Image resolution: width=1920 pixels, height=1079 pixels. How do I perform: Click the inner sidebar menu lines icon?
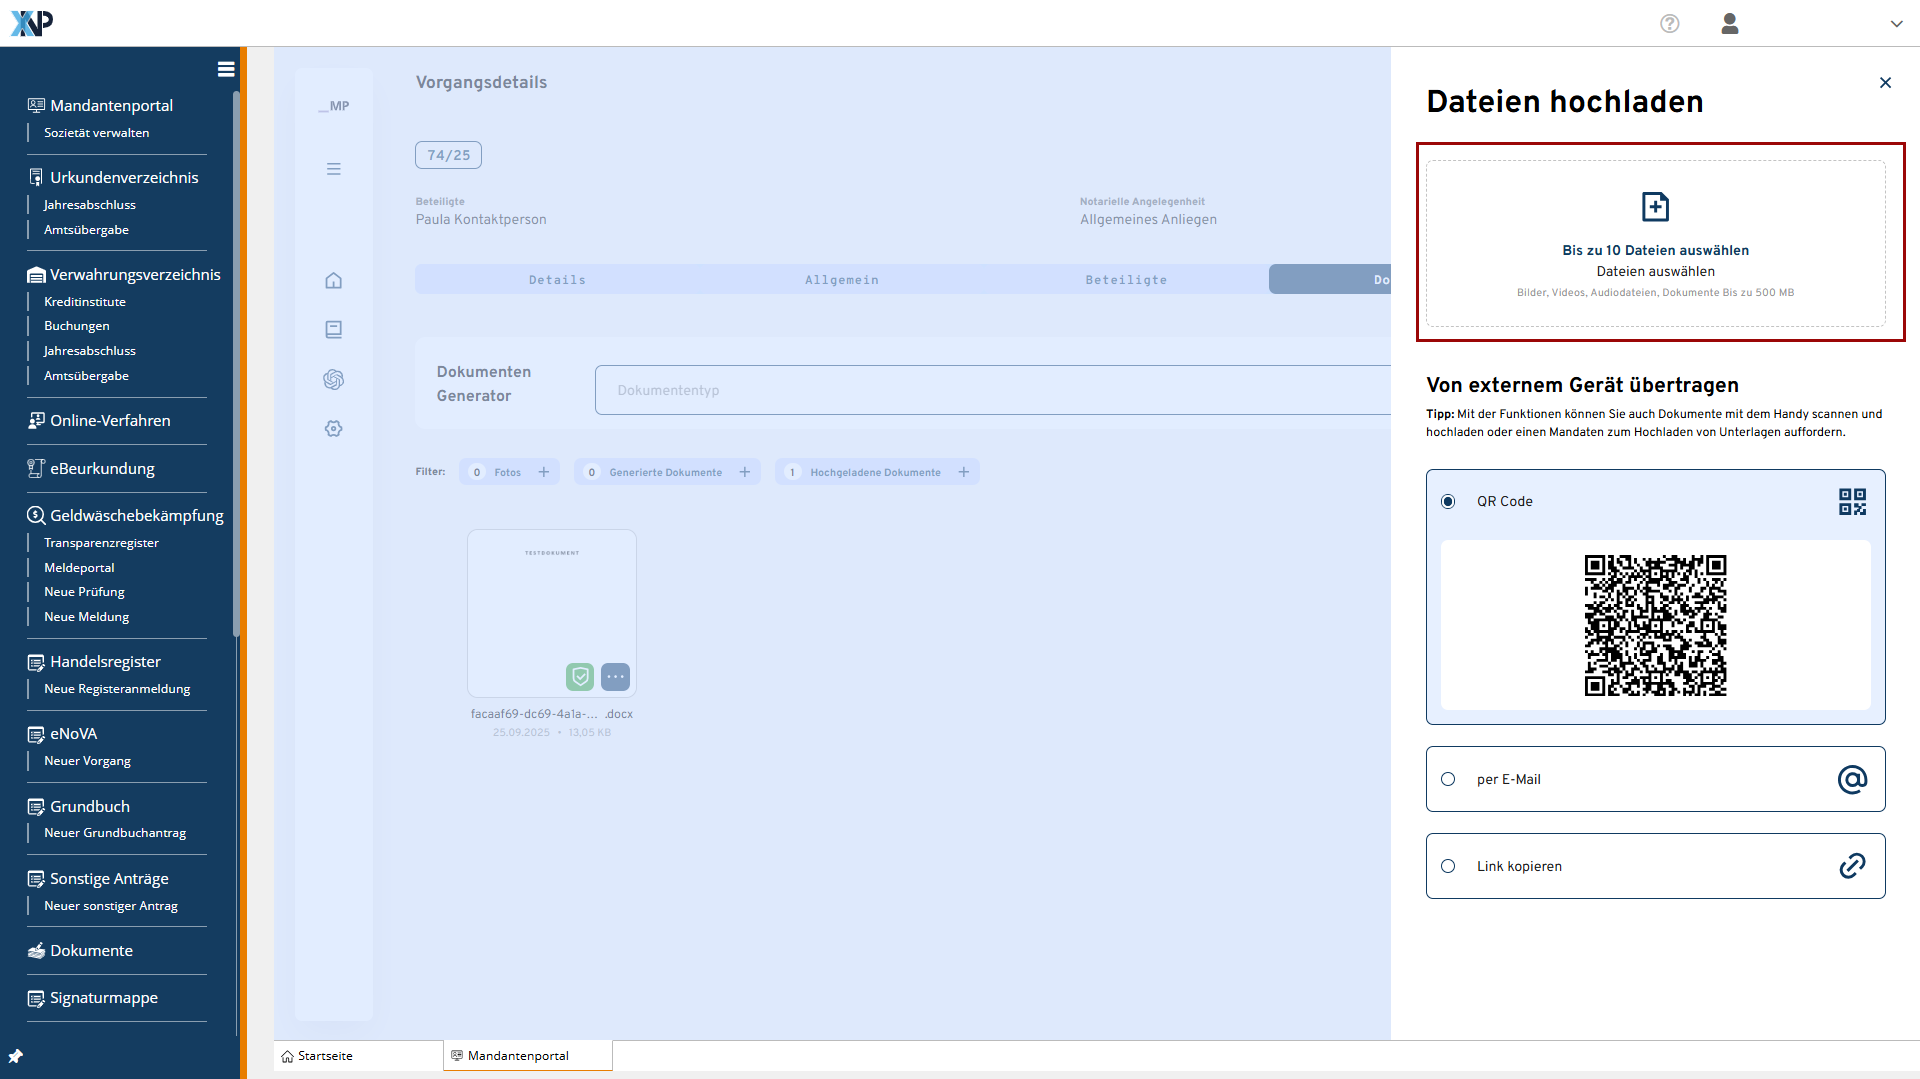point(334,169)
